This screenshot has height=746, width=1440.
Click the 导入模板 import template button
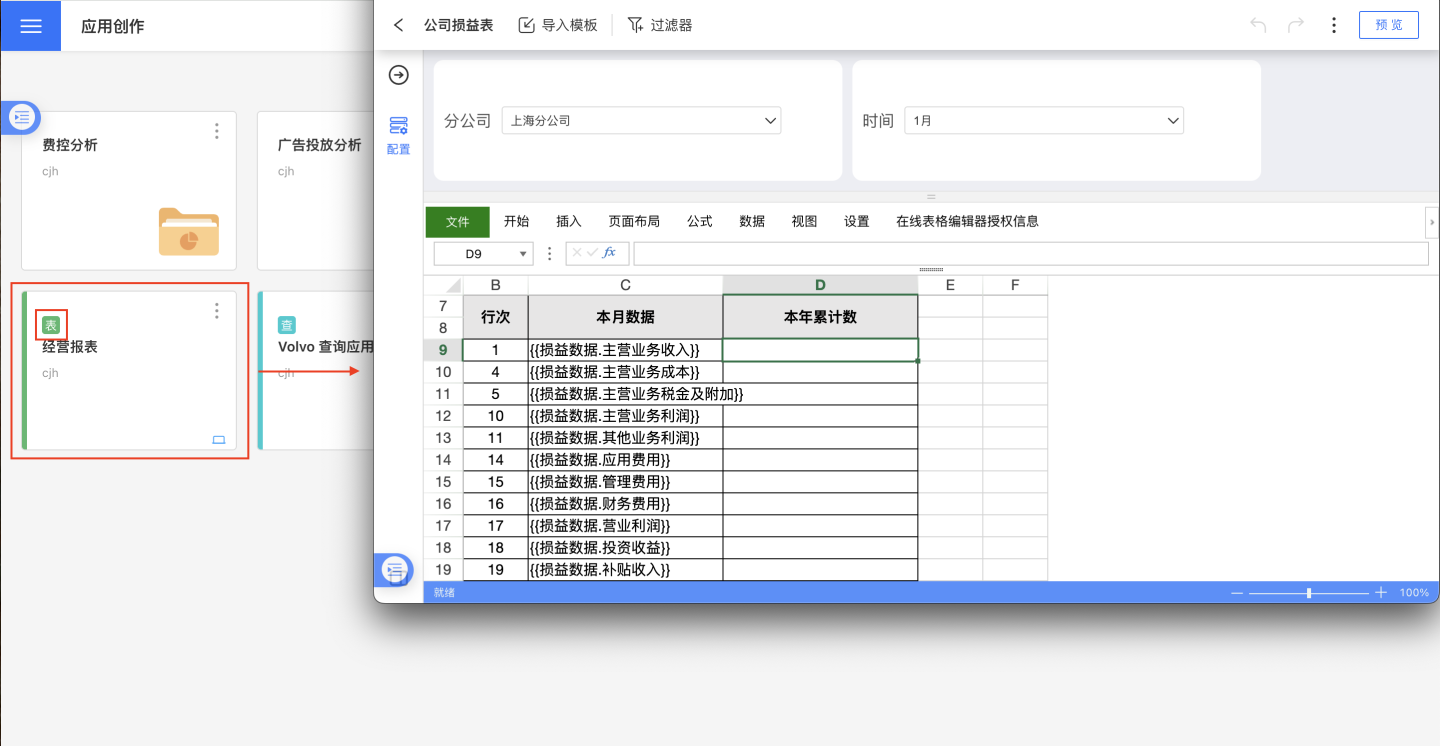point(558,25)
